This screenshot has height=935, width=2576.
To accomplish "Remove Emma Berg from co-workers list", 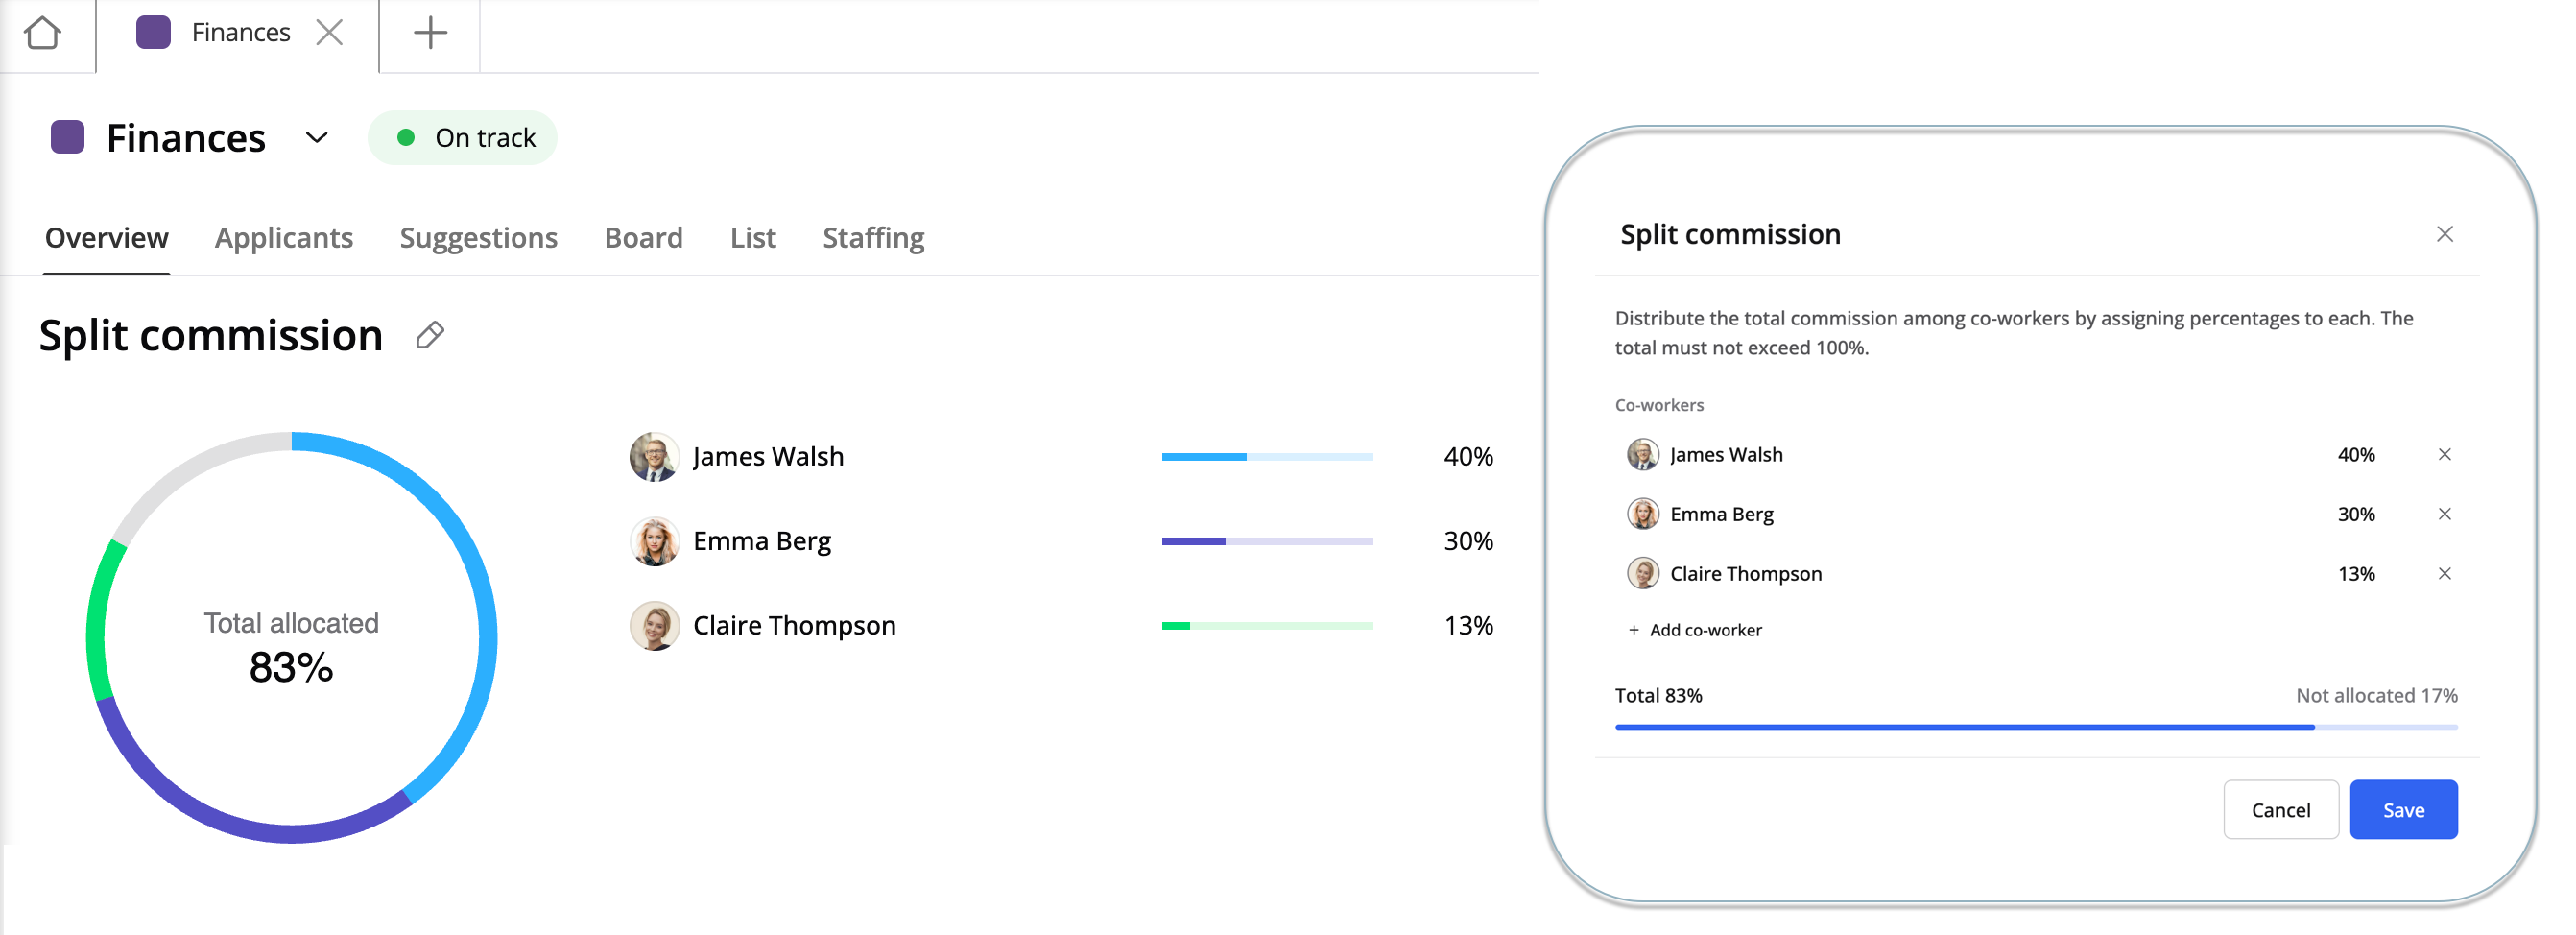I will 2444,514.
